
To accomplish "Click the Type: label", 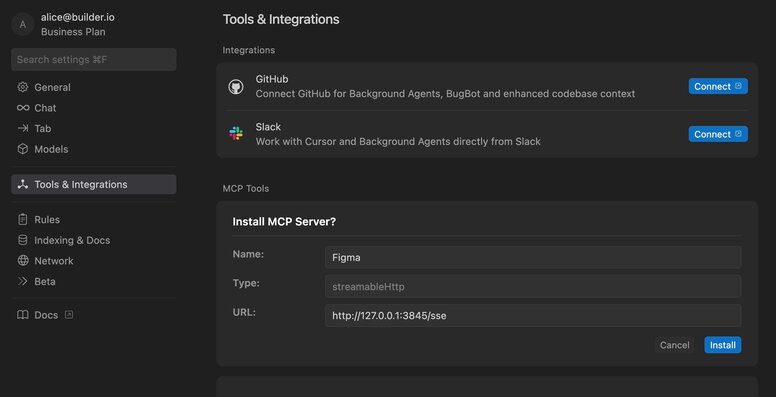I will pyautogui.click(x=246, y=283).
